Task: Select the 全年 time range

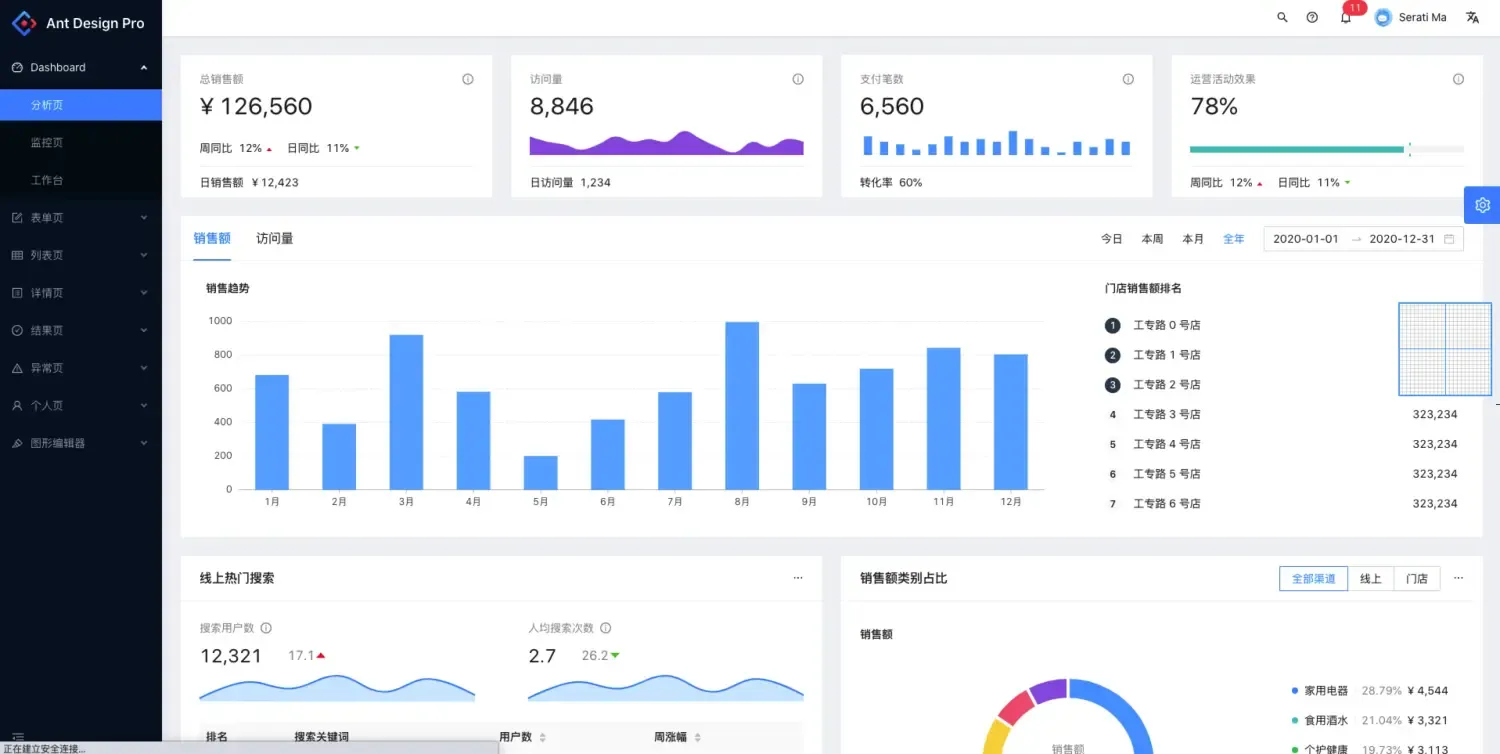Action: point(1233,238)
